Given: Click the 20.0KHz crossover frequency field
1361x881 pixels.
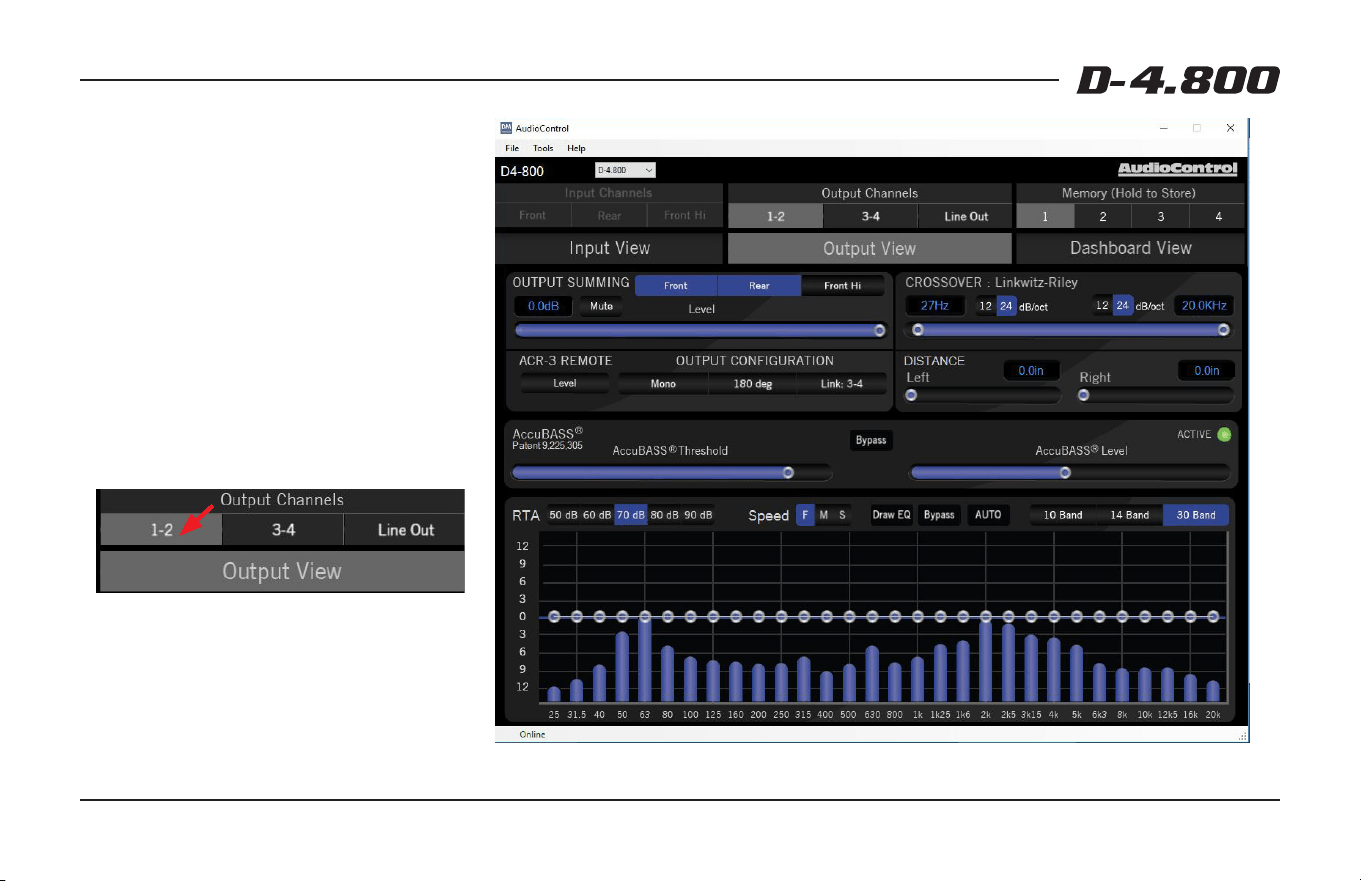Looking at the screenshot, I should [x=1204, y=306].
